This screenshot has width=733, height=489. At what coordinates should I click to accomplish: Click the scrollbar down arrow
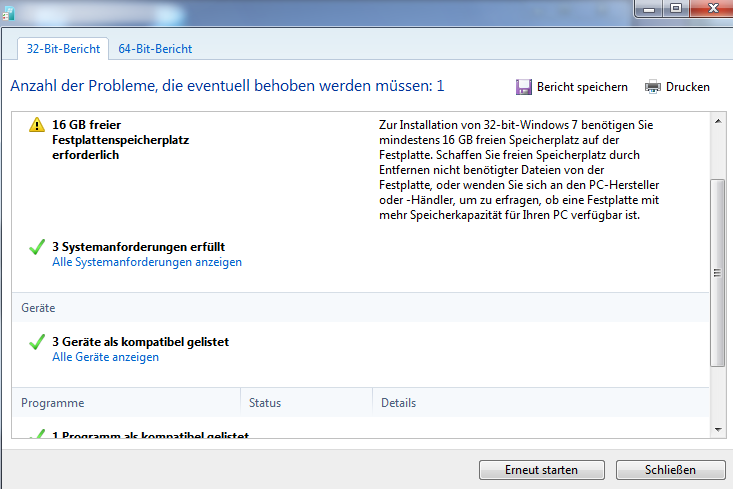point(718,430)
